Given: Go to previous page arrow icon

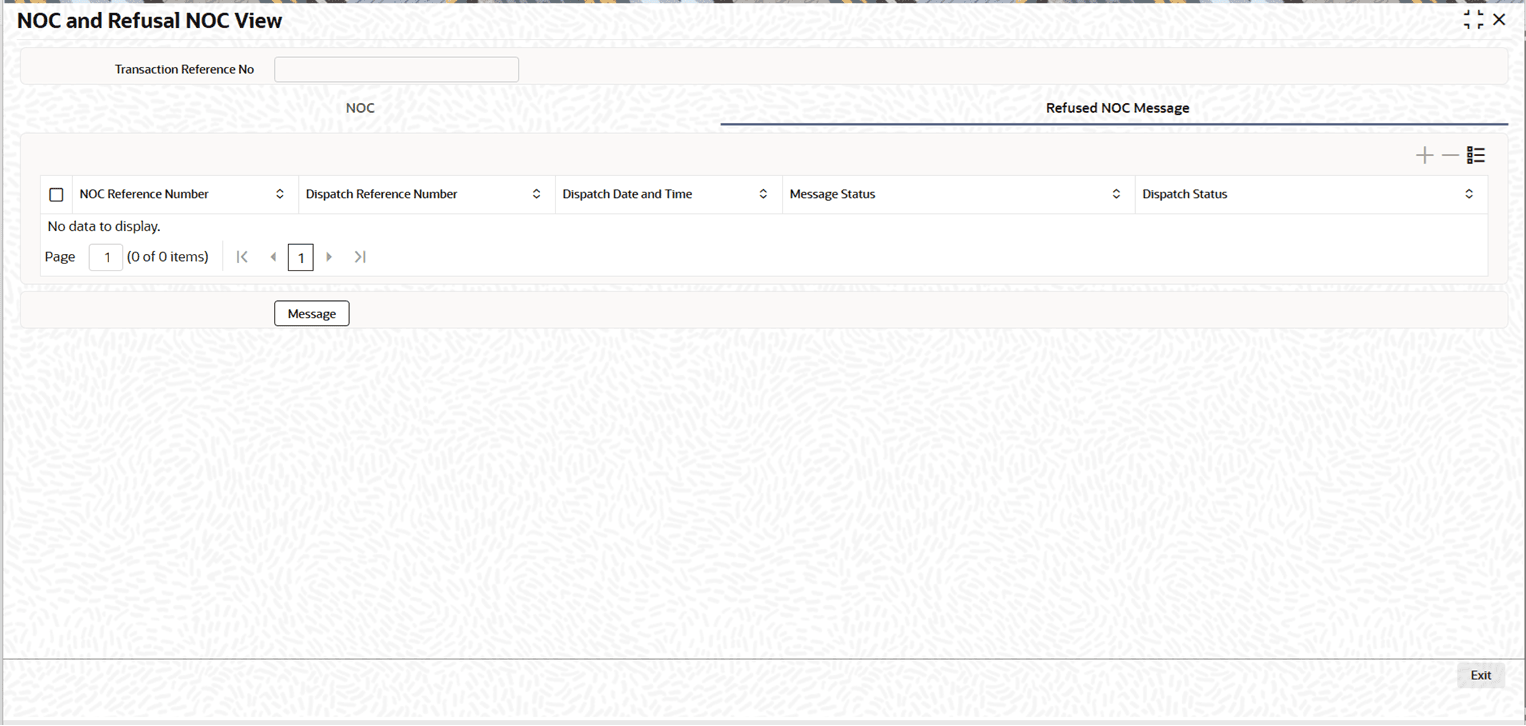Looking at the screenshot, I should click(273, 257).
